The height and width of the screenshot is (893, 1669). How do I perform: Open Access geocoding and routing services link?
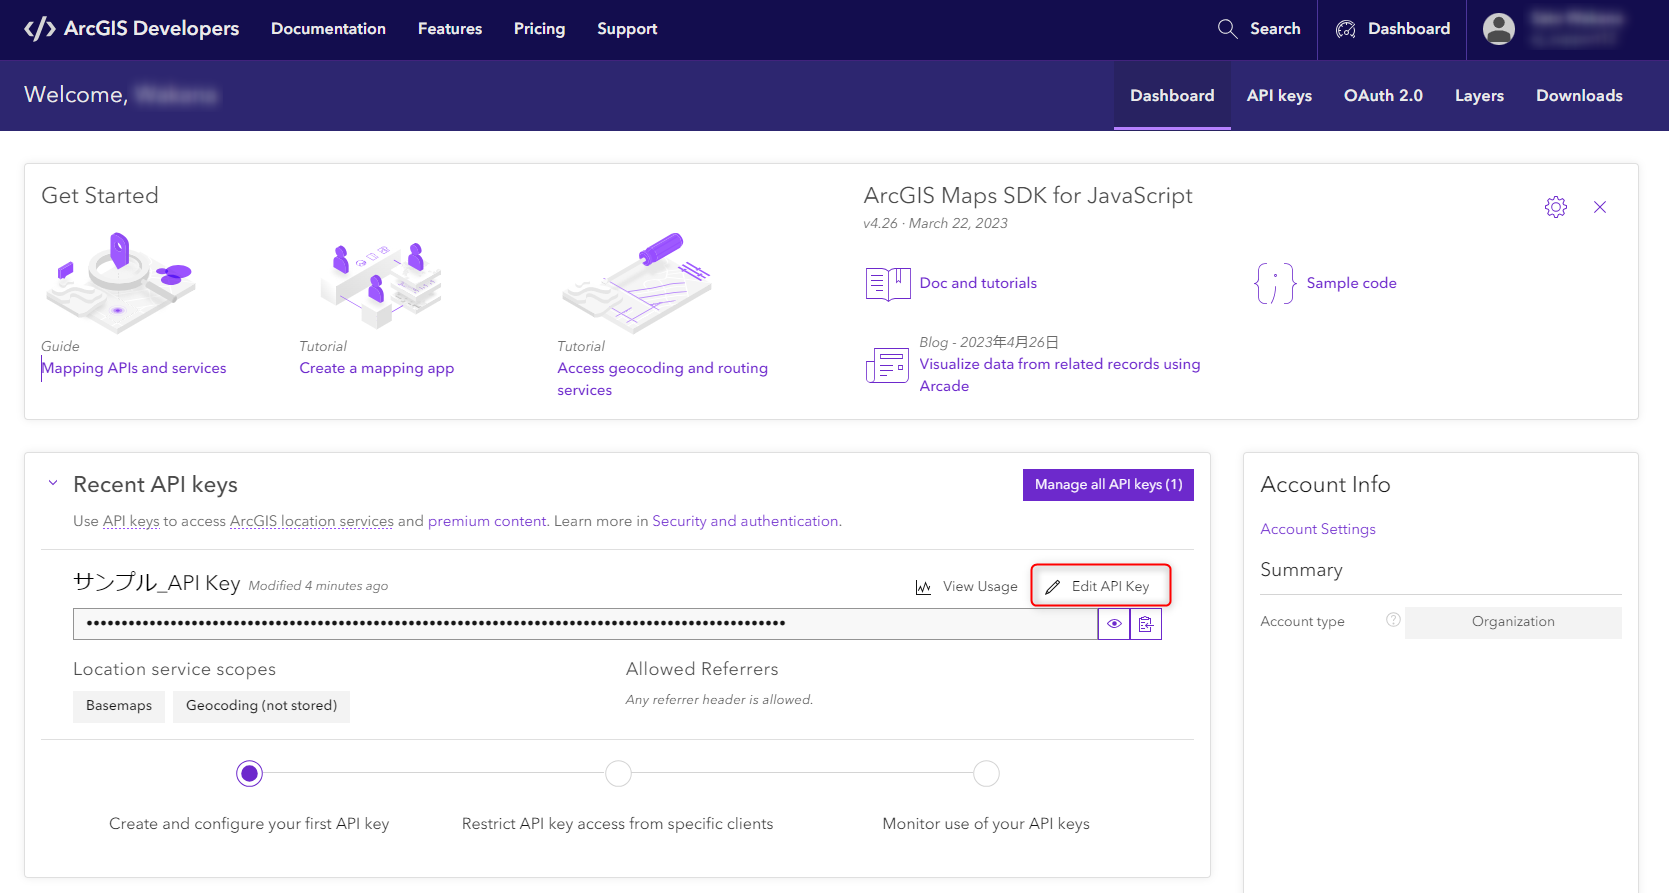(x=662, y=379)
